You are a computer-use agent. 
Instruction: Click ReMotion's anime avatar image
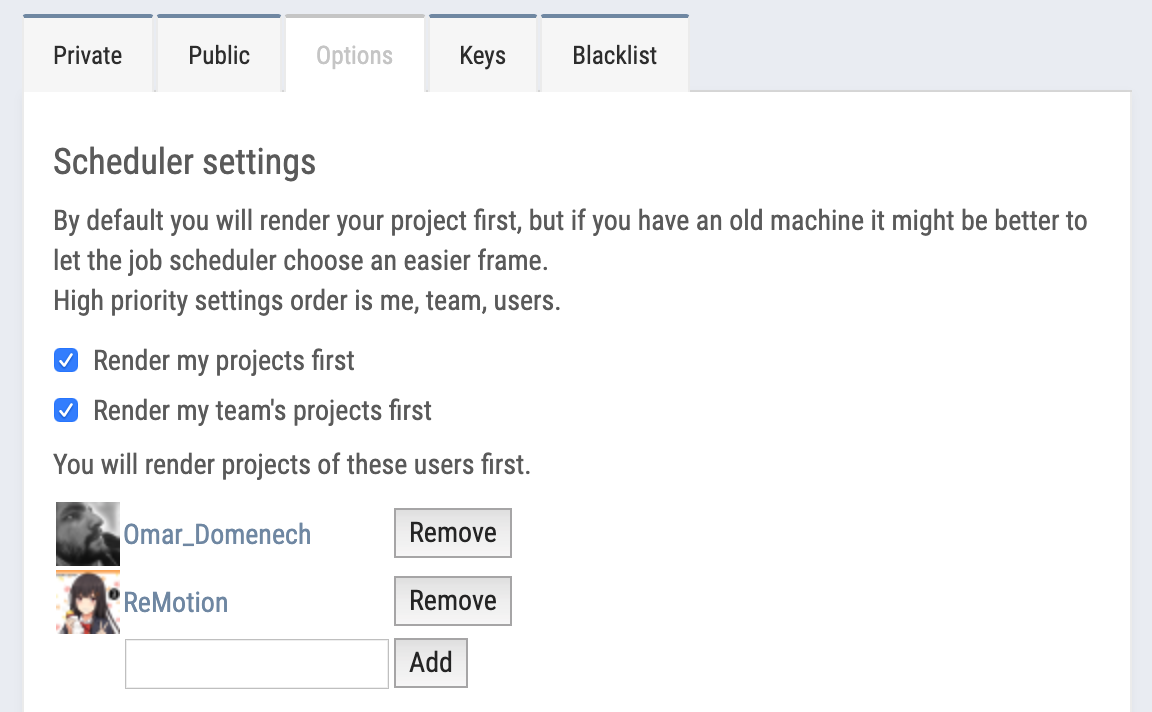coord(88,602)
